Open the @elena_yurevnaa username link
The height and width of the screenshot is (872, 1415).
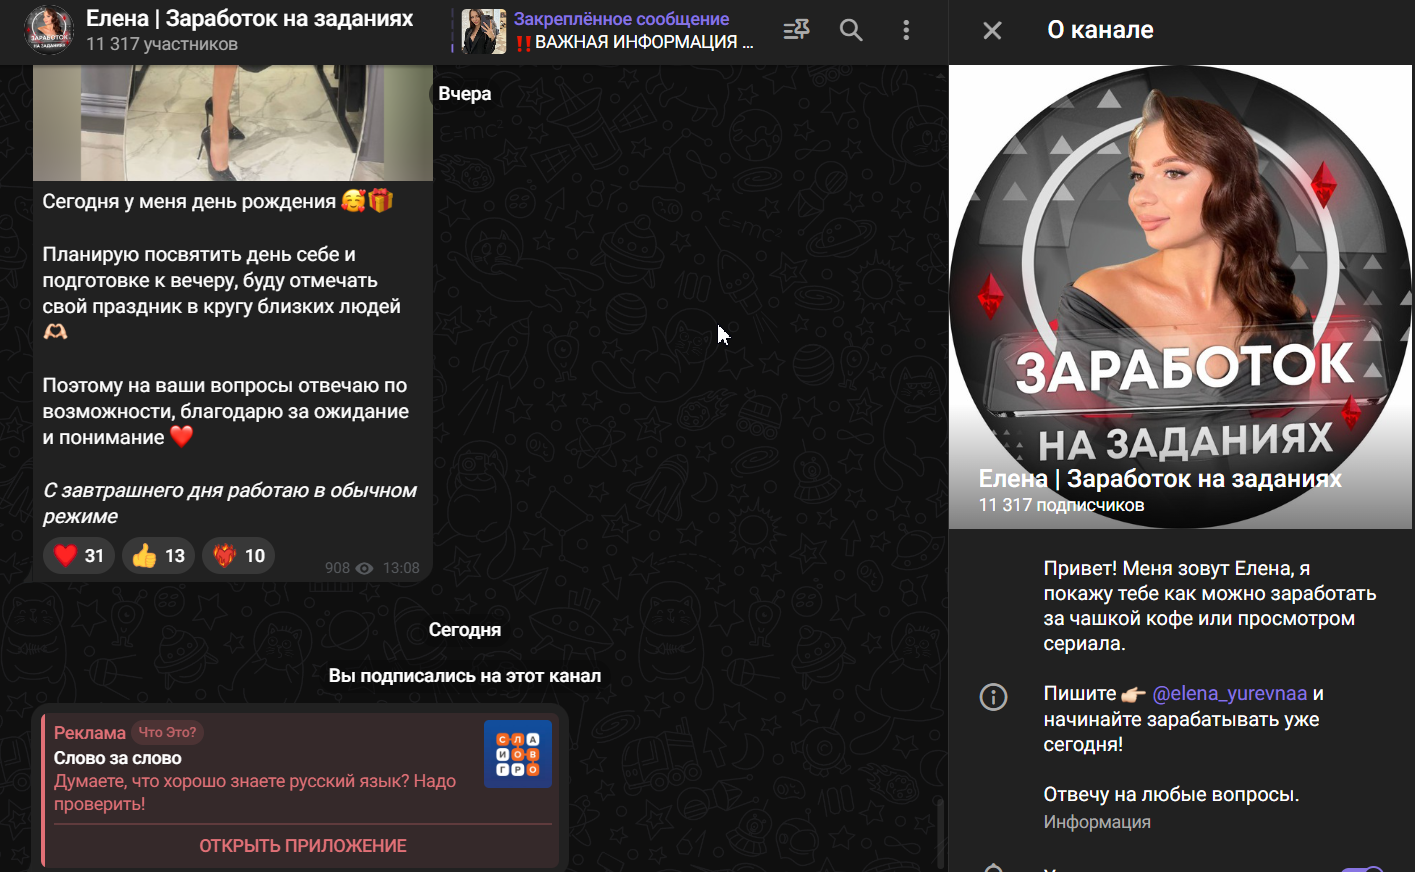1229,694
